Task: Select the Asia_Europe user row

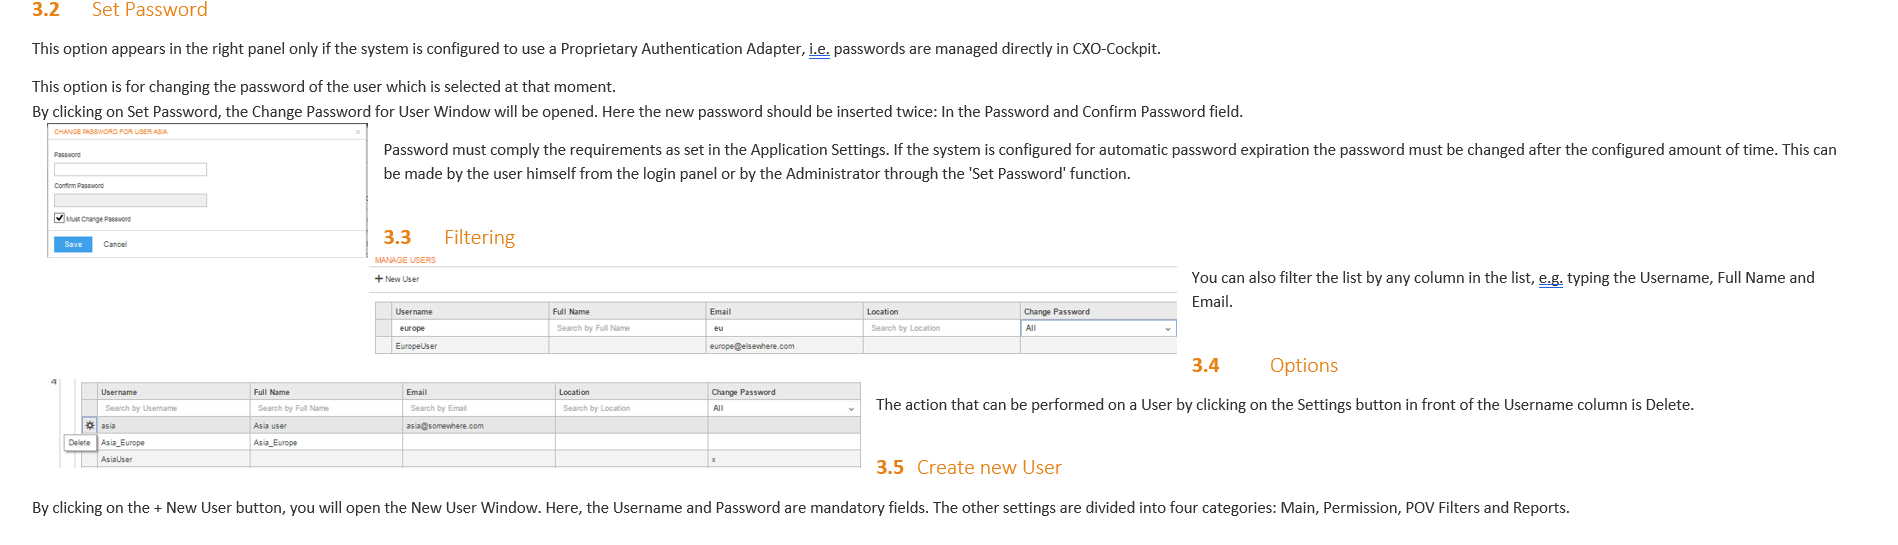Action: click(471, 442)
